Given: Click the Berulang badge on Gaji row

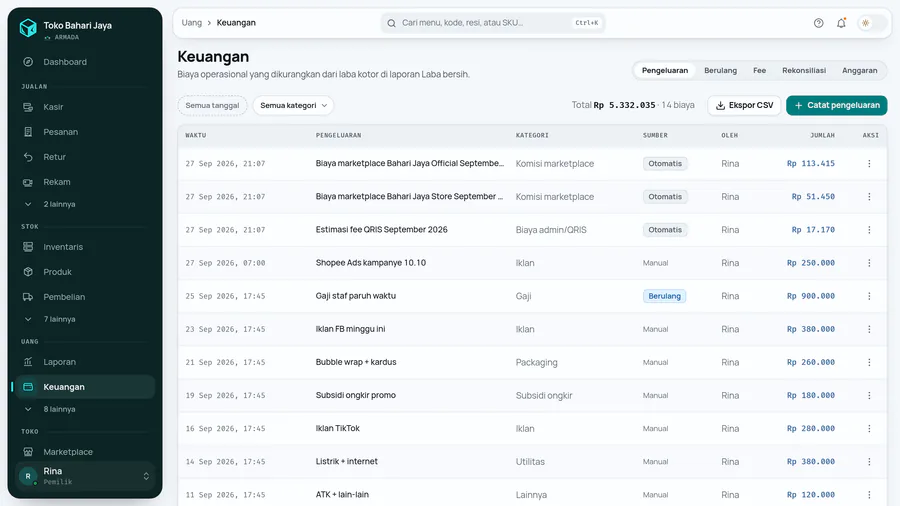Looking at the screenshot, I should point(664,296).
